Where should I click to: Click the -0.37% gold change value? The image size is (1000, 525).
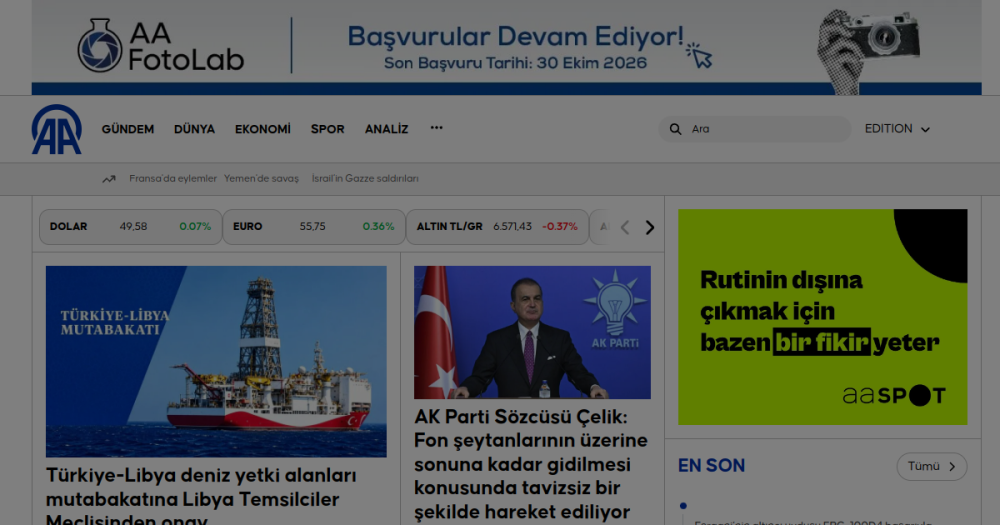pos(560,226)
